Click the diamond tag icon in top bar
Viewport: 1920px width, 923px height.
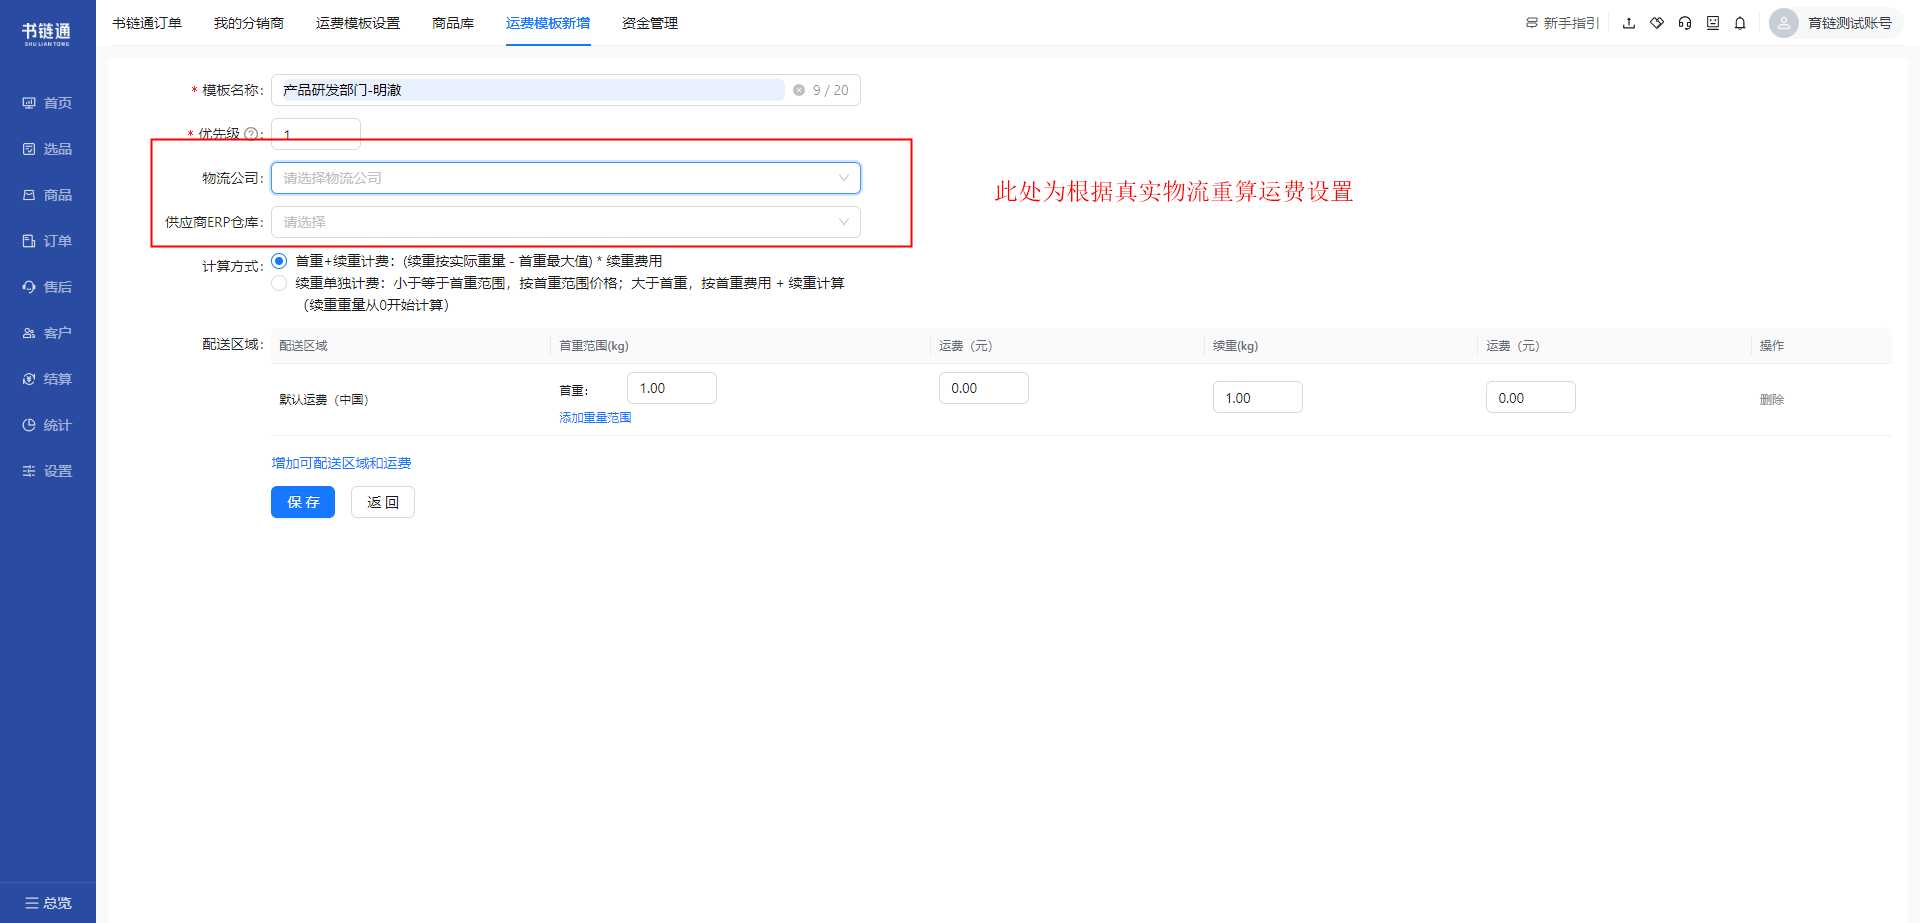click(1657, 23)
